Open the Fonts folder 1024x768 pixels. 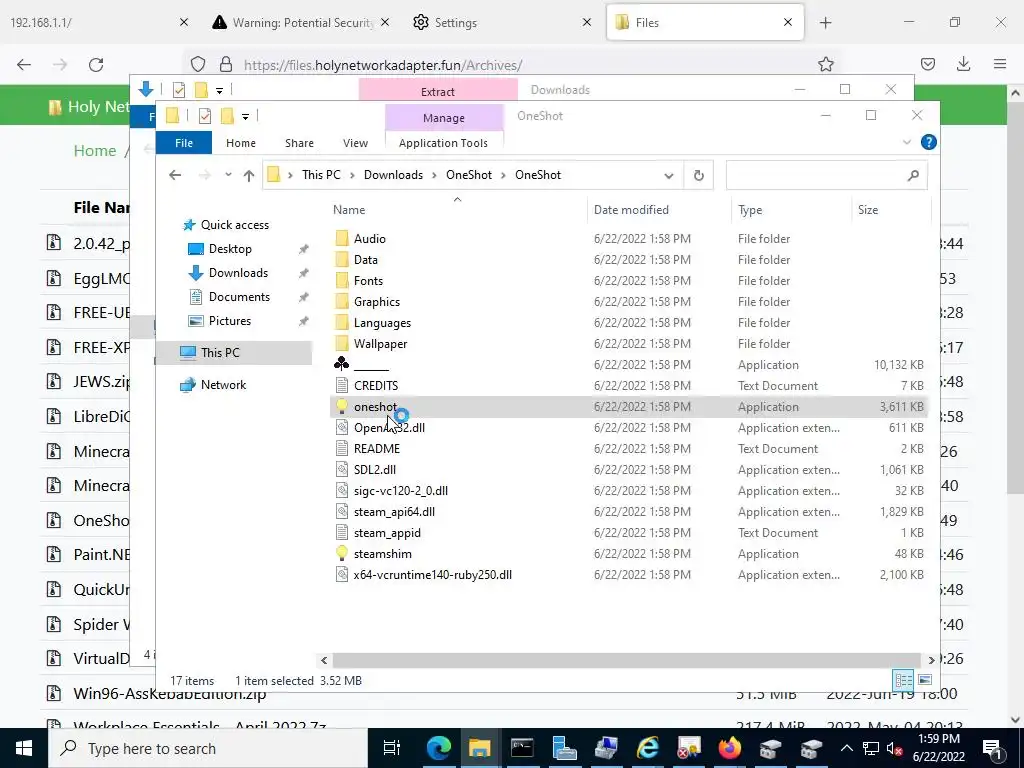[368, 281]
